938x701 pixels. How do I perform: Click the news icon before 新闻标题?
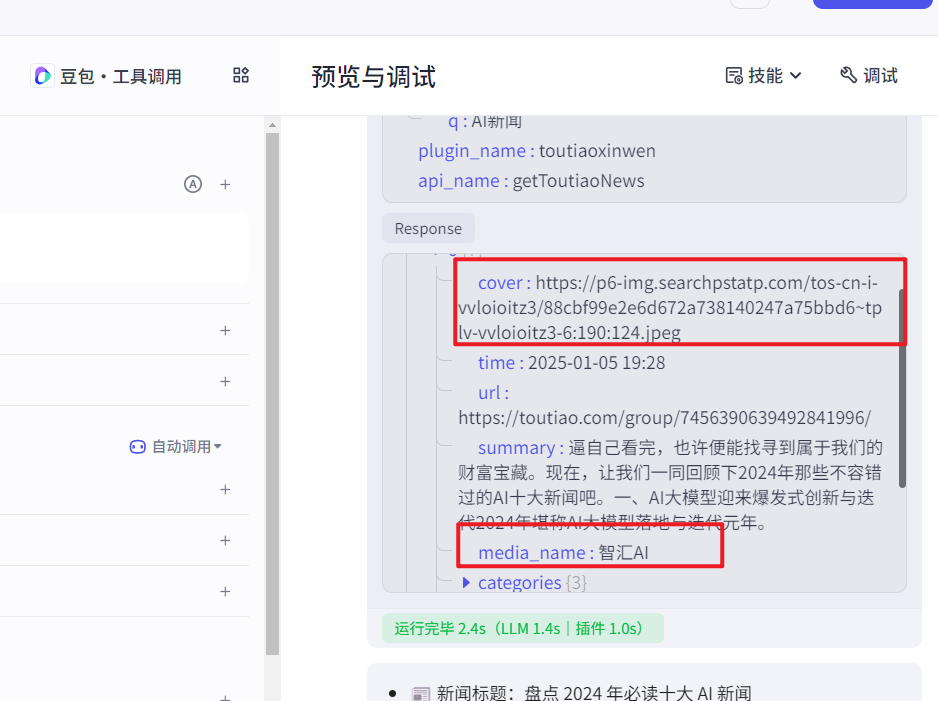coord(421,694)
